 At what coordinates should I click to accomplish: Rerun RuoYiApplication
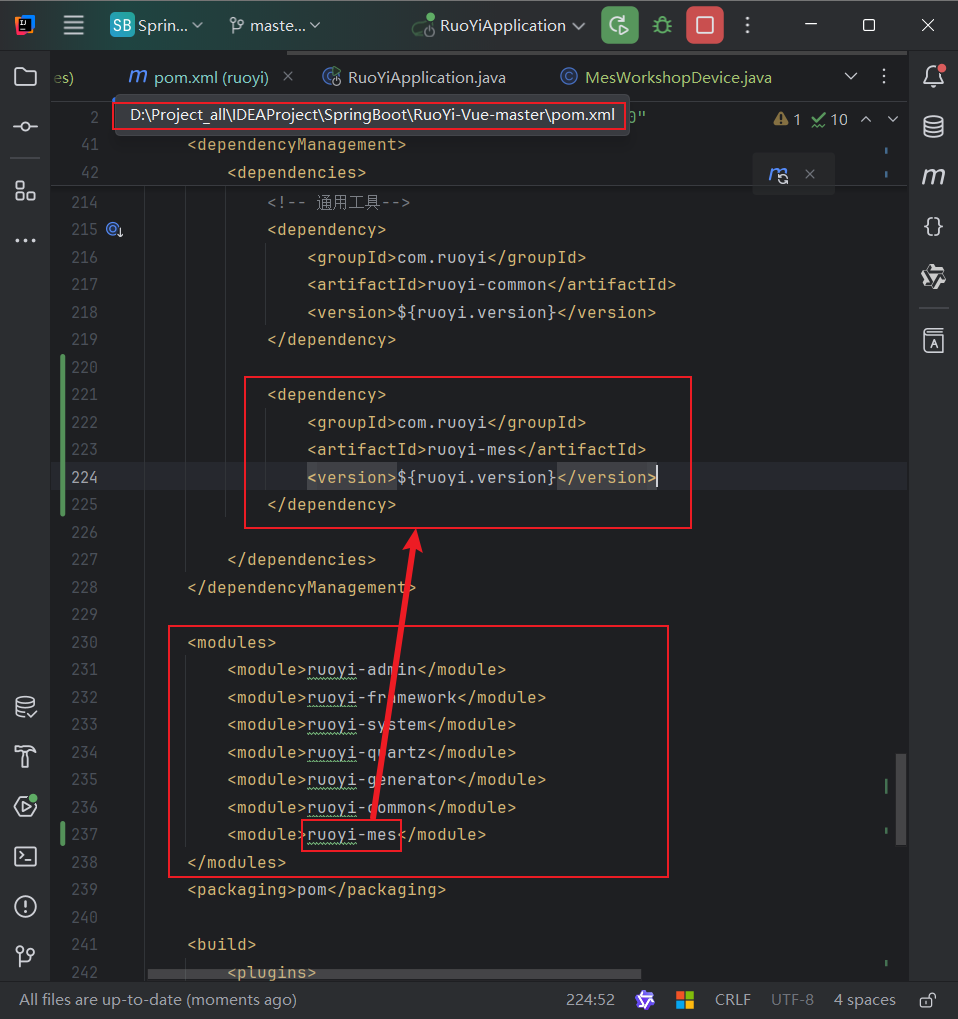point(619,25)
